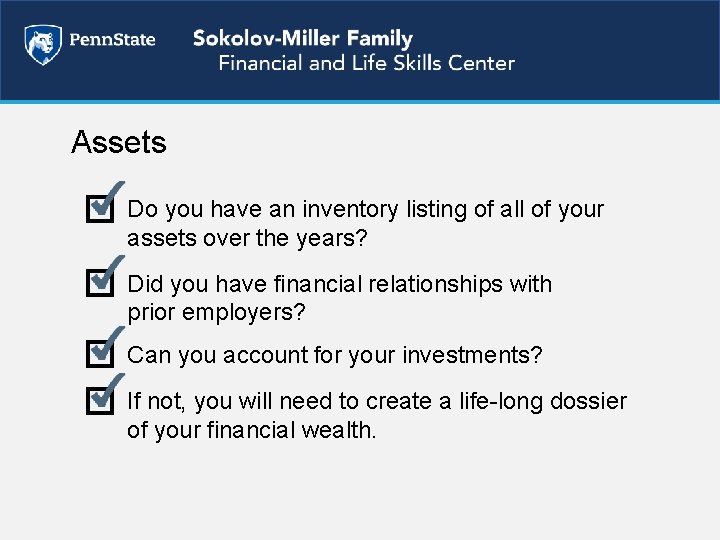Click the 'Assets' slide heading

click(x=118, y=143)
